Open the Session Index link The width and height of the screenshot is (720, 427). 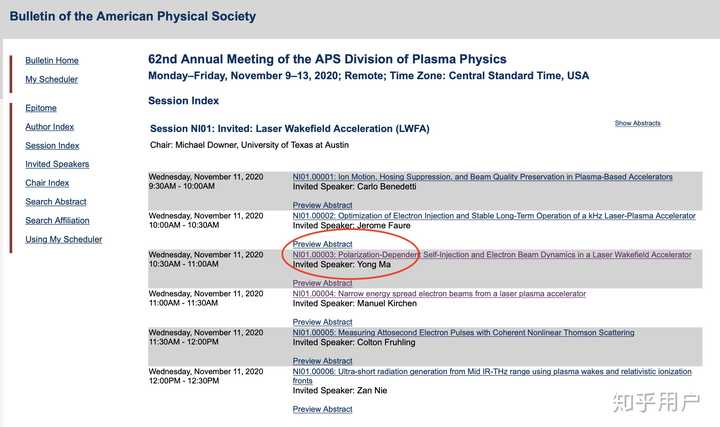[52, 146]
